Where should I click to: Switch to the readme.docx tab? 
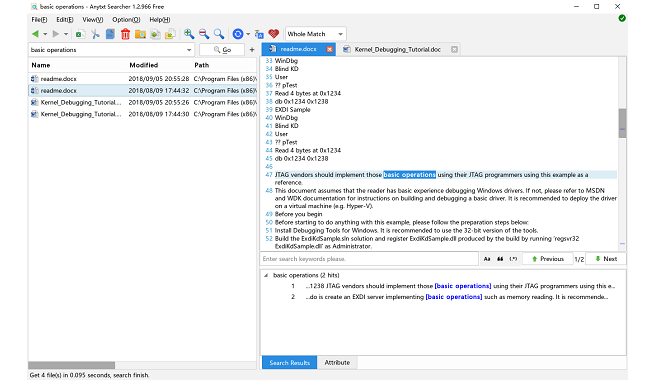point(298,49)
